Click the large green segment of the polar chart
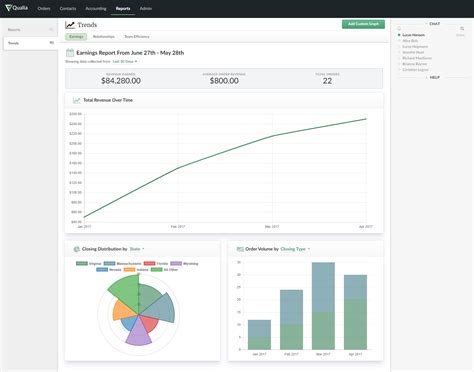 click(x=126, y=292)
